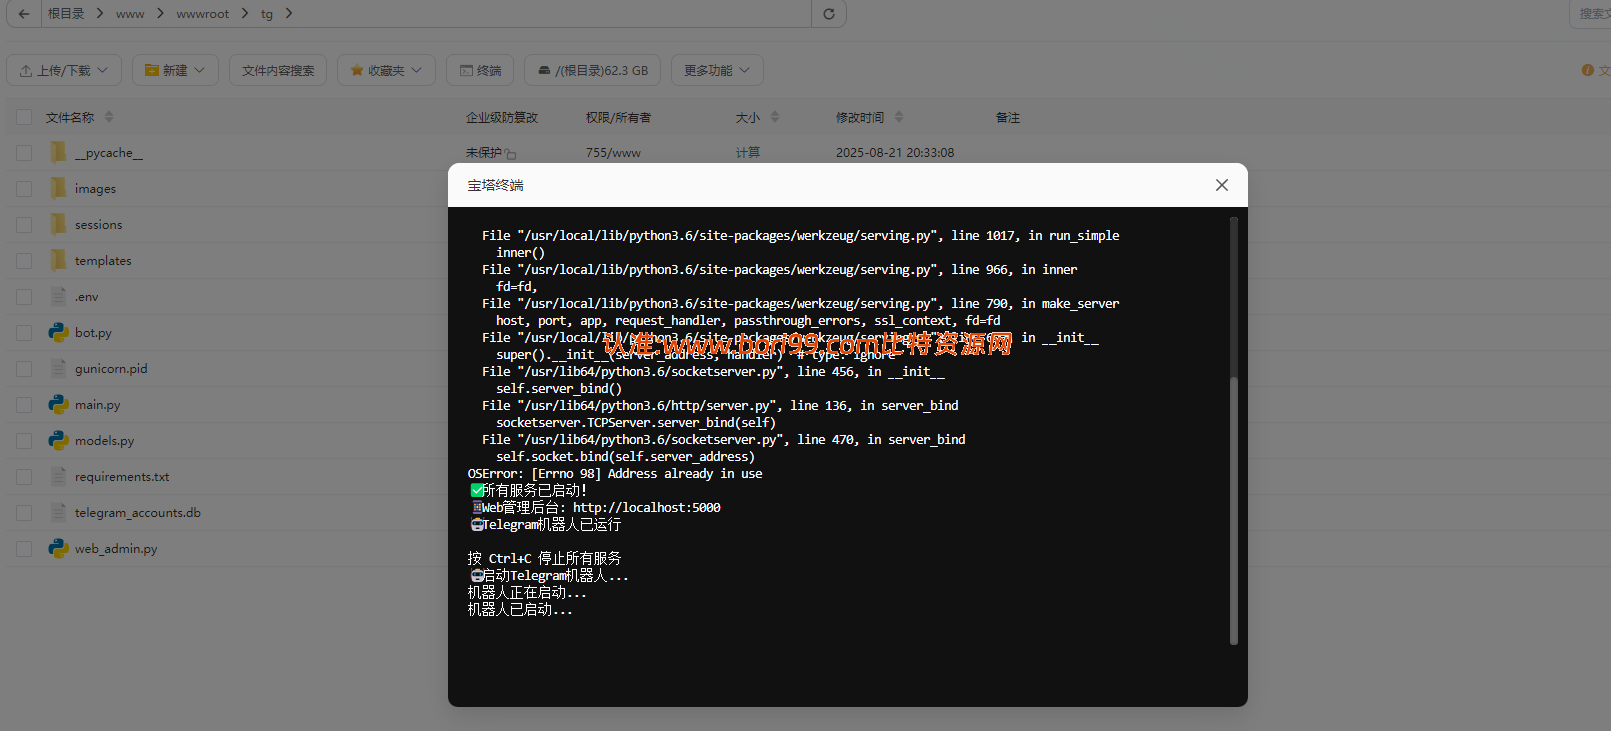Image resolution: width=1611 pixels, height=731 pixels.
Task: Expand chevron after wwwroot breadcrumb
Action: pyautogui.click(x=244, y=14)
